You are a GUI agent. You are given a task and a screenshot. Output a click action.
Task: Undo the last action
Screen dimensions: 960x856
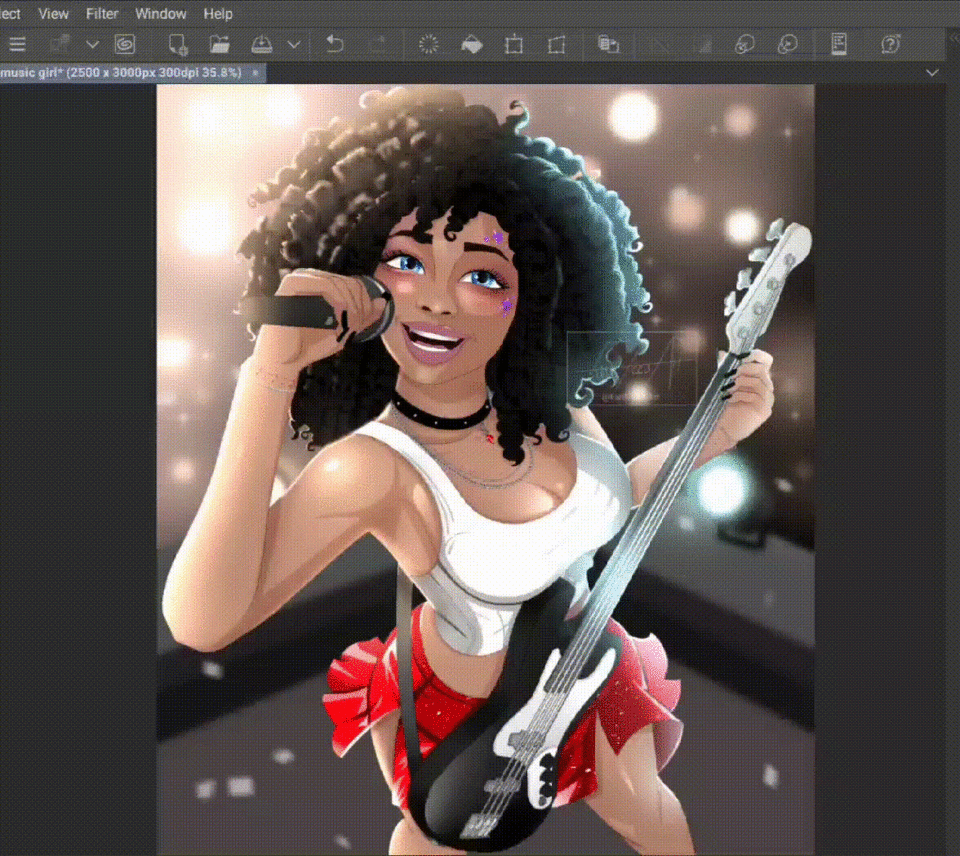[x=336, y=44]
